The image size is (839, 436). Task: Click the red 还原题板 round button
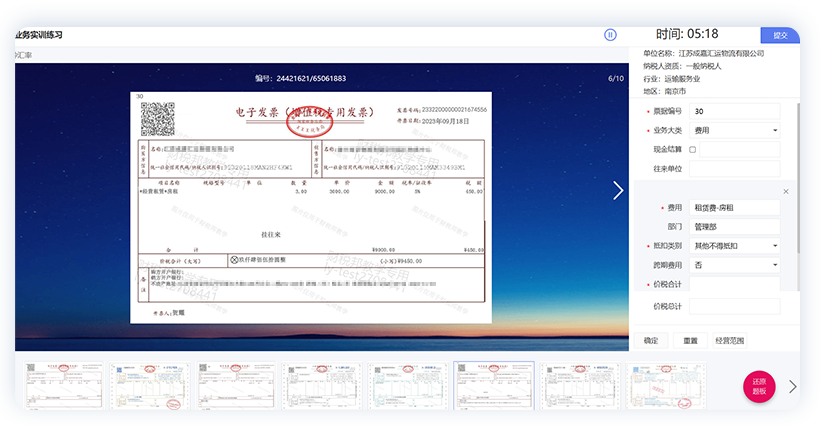pyautogui.click(x=757, y=388)
